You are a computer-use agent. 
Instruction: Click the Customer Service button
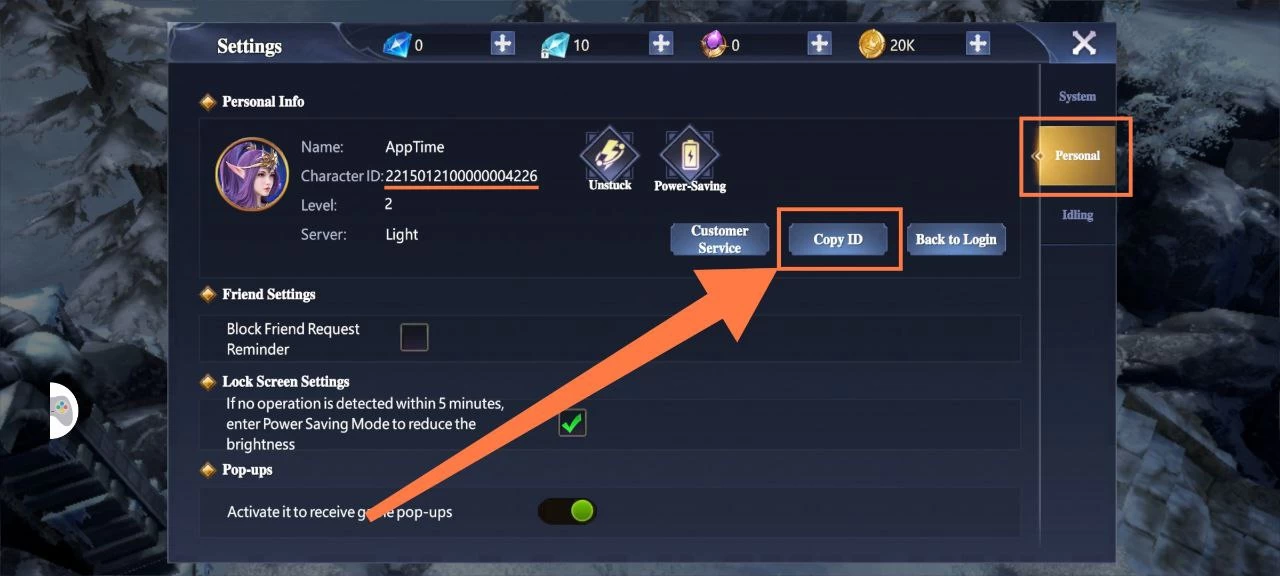720,239
